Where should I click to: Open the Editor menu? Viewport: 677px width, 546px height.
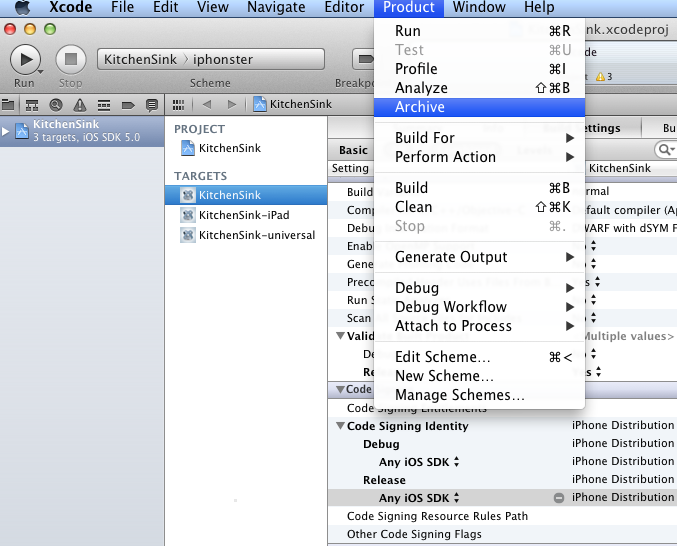point(344,7)
